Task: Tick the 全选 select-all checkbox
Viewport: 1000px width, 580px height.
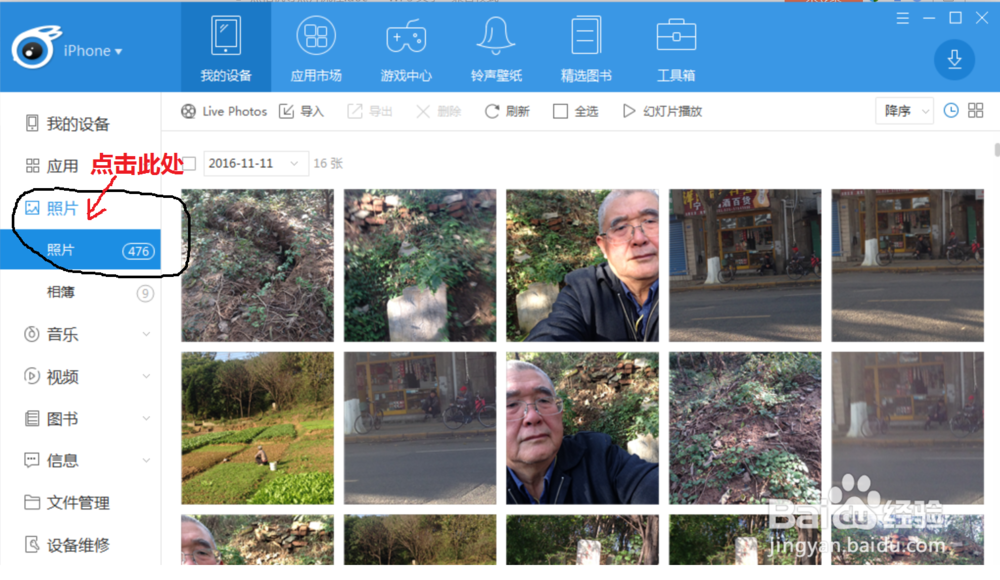Action: tap(560, 112)
